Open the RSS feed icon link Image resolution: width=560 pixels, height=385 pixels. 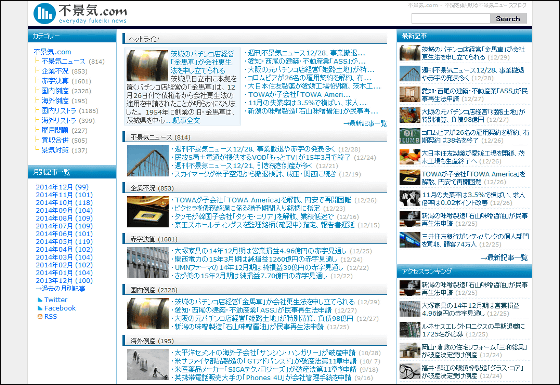tap(47, 316)
